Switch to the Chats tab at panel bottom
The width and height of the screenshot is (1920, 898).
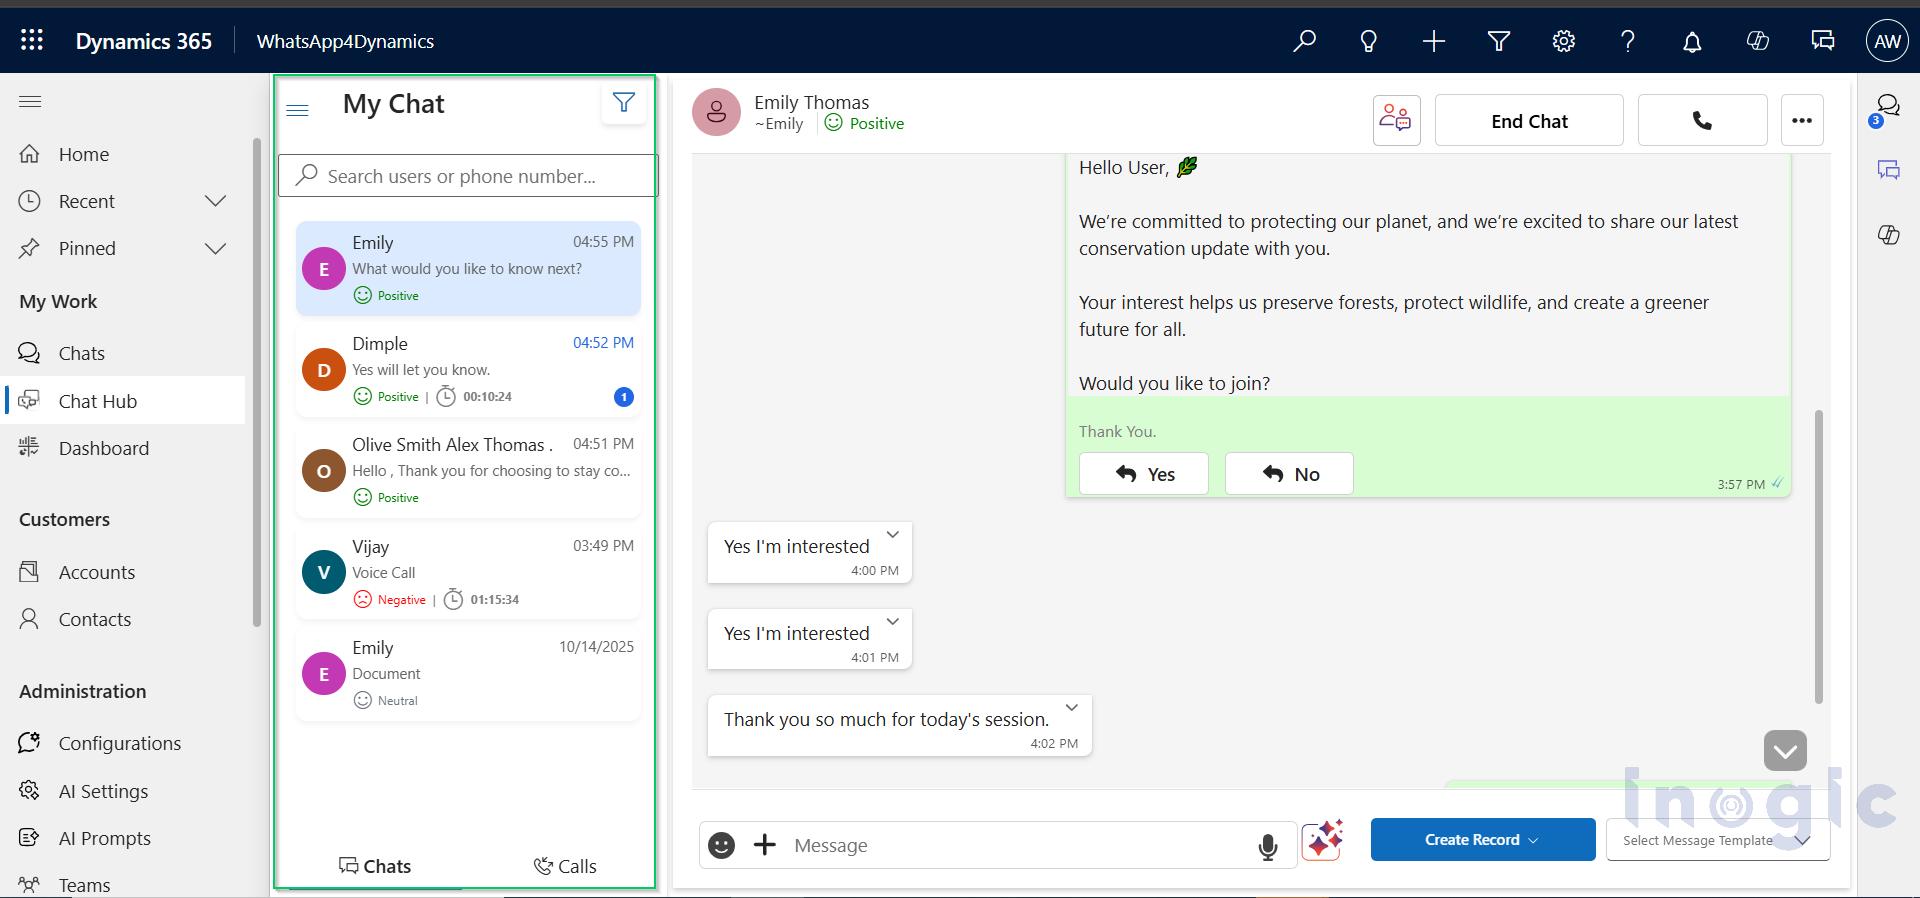point(375,866)
